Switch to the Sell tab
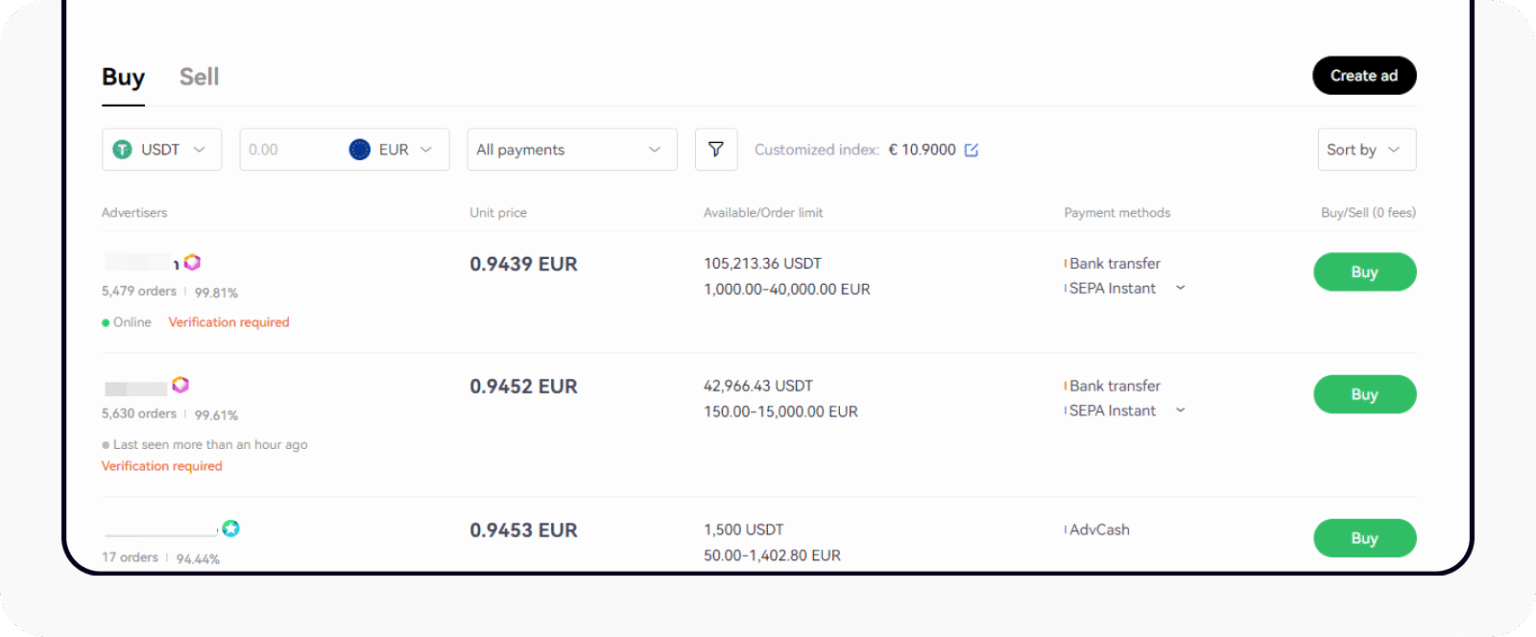 point(198,76)
